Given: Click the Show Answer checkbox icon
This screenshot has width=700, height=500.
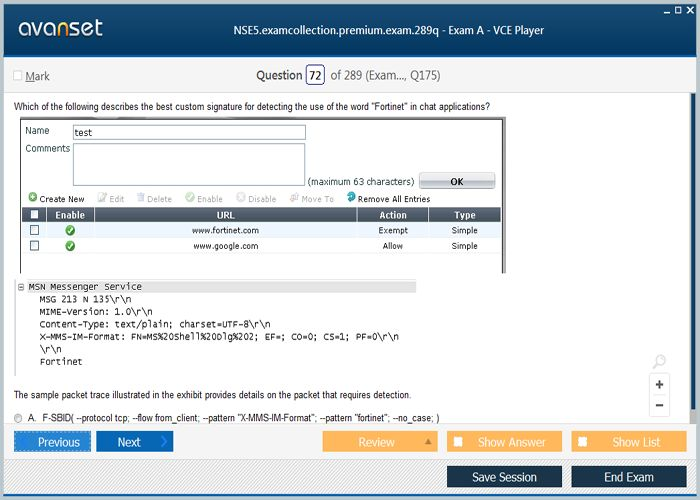Looking at the screenshot, I should (458, 442).
